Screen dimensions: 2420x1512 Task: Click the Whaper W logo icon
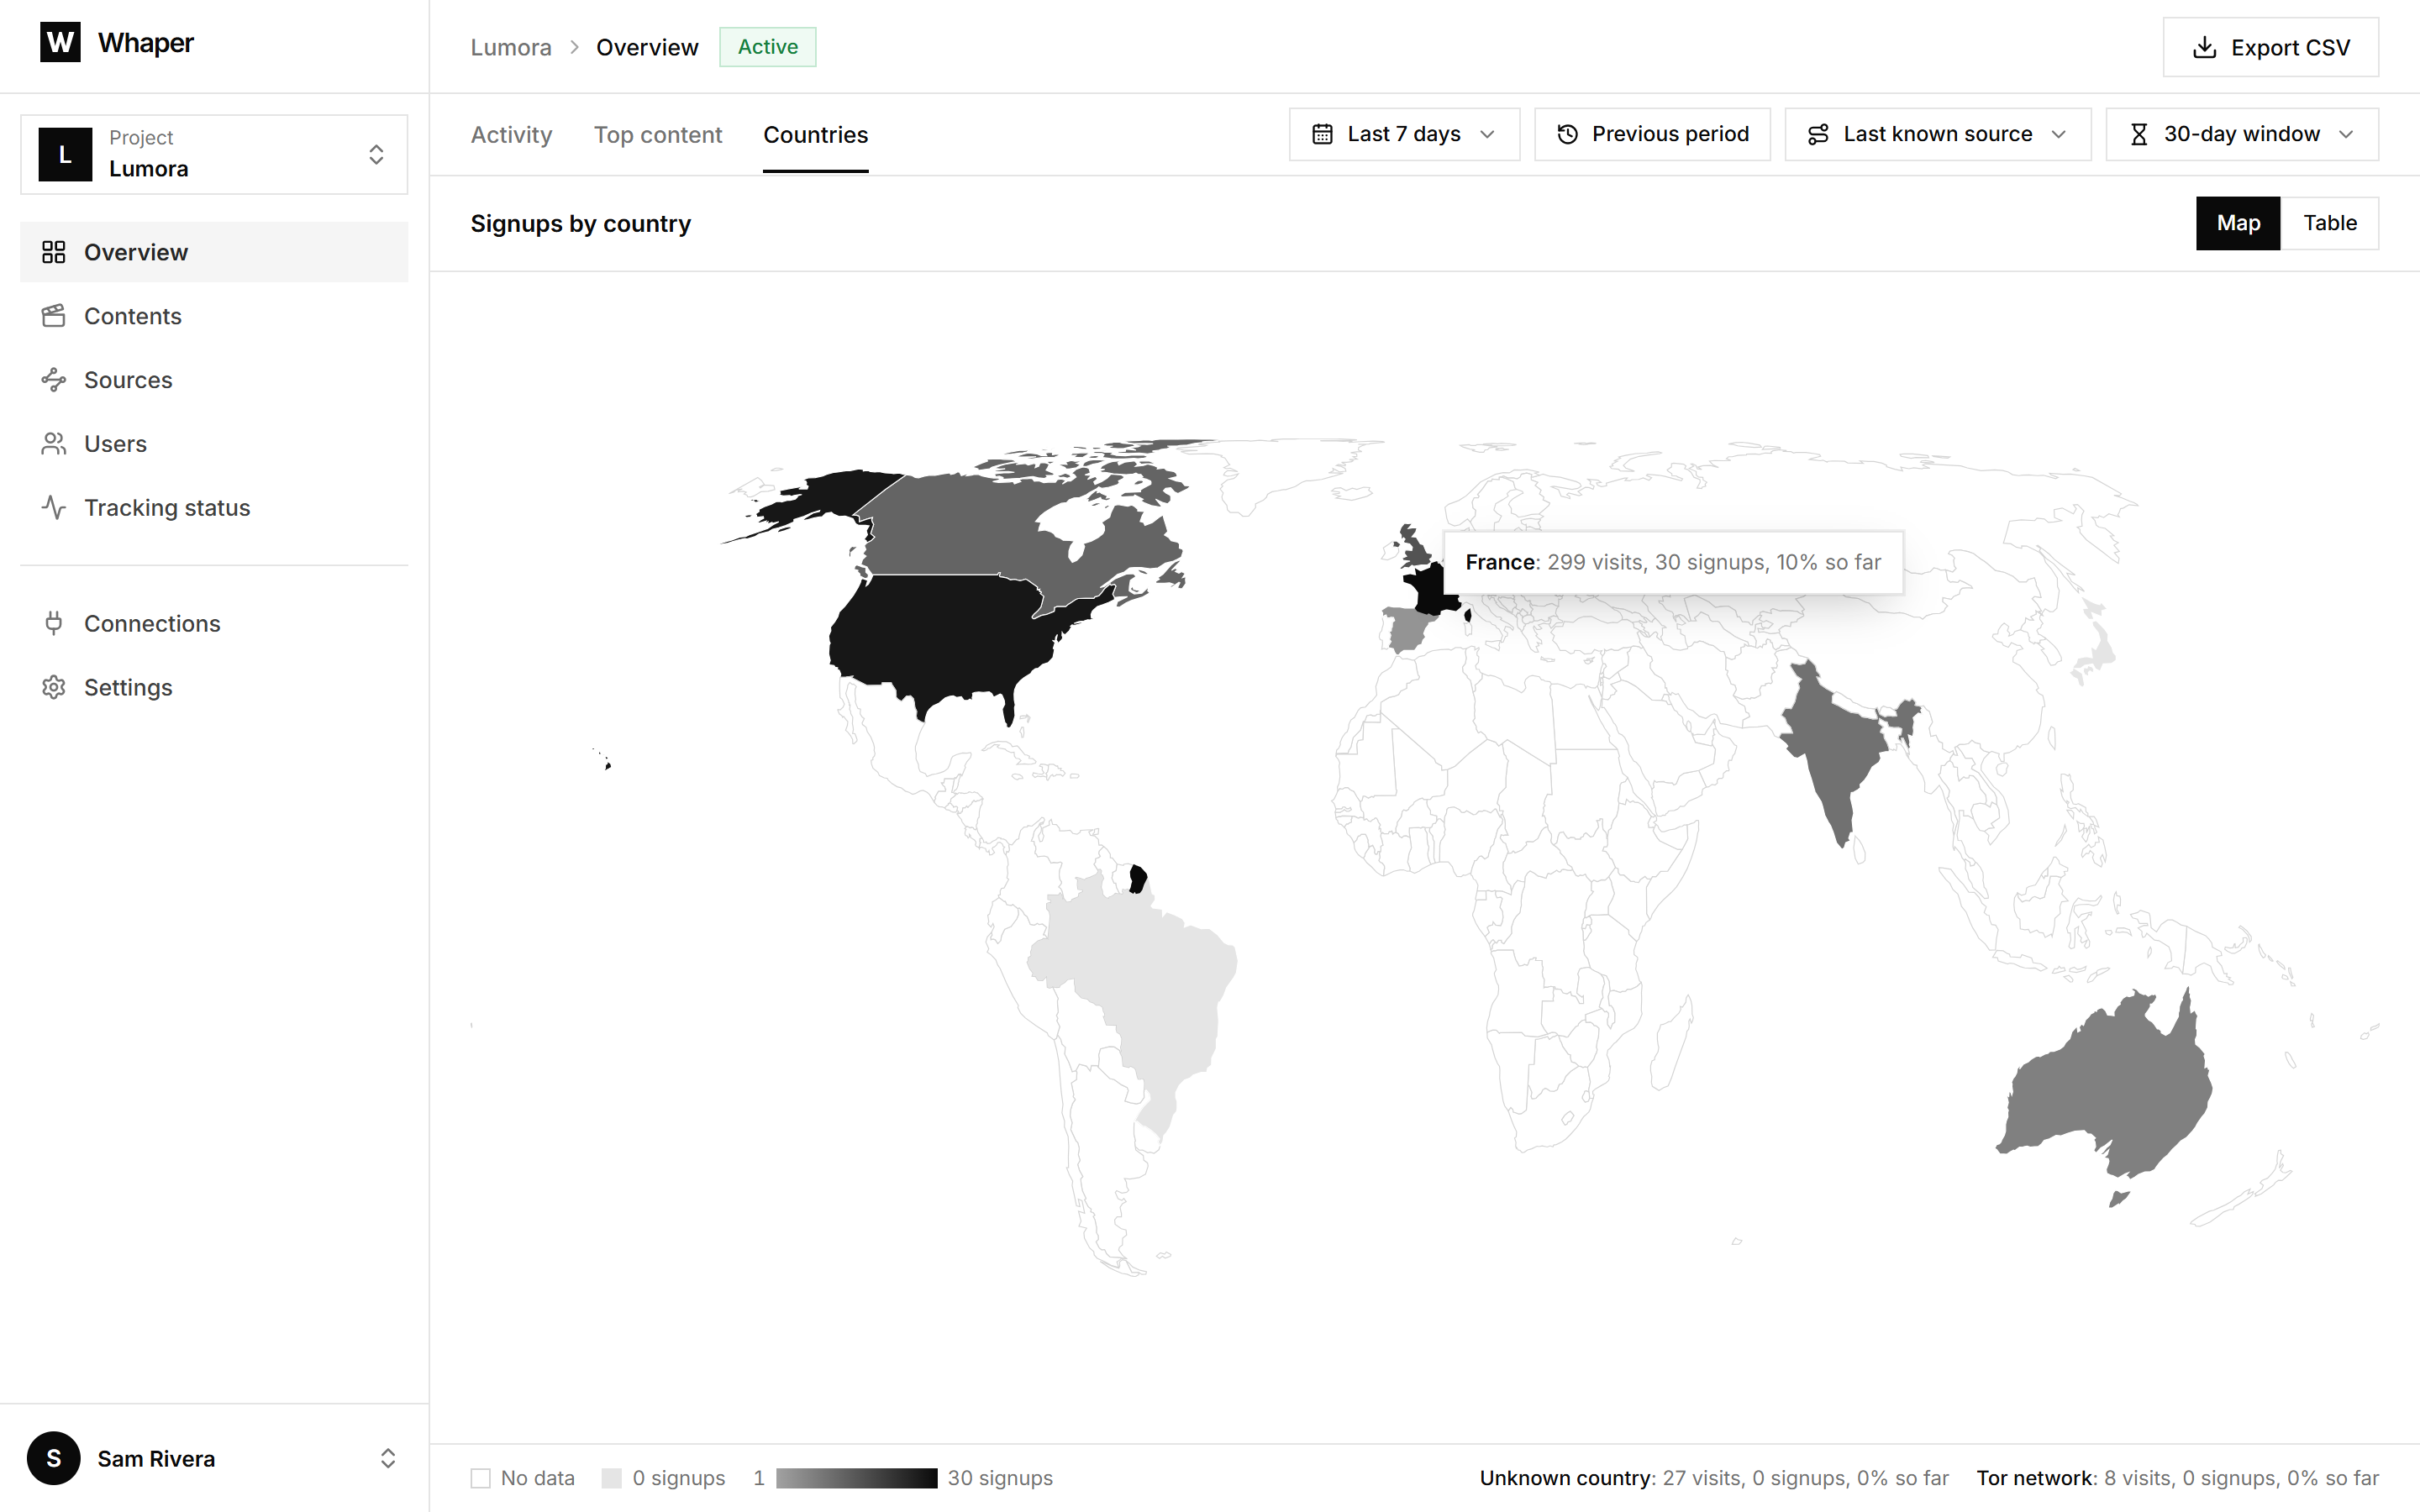point(60,42)
